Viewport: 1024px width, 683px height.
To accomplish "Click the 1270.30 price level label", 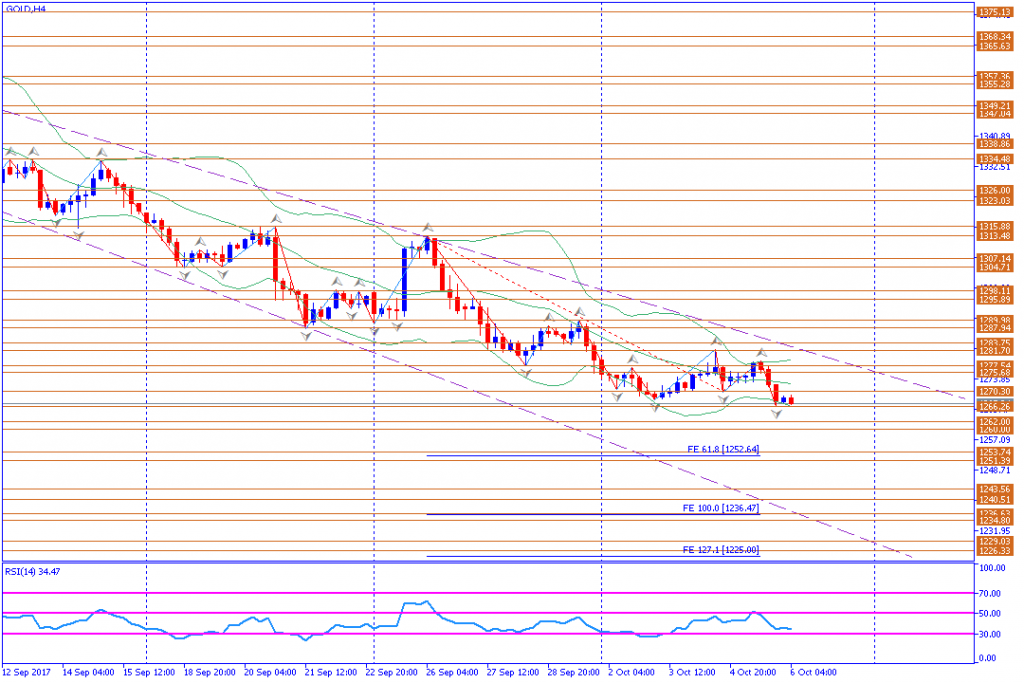I will click(x=995, y=392).
